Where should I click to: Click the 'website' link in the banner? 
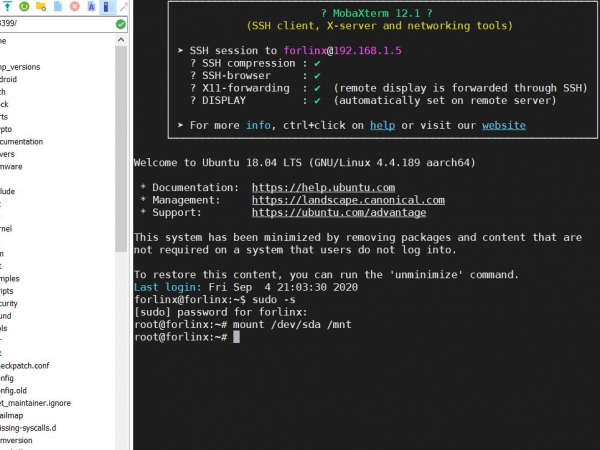(503, 125)
